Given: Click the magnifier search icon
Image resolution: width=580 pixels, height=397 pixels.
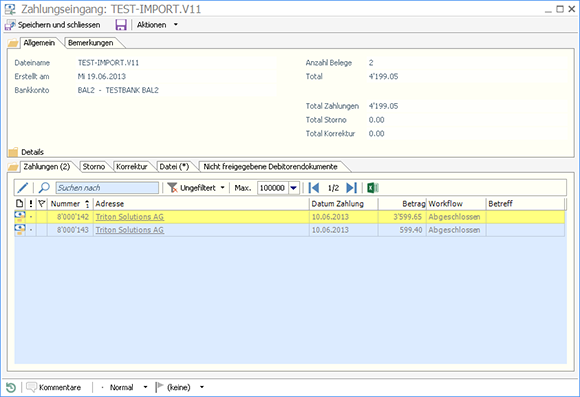Looking at the screenshot, I should 44,188.
